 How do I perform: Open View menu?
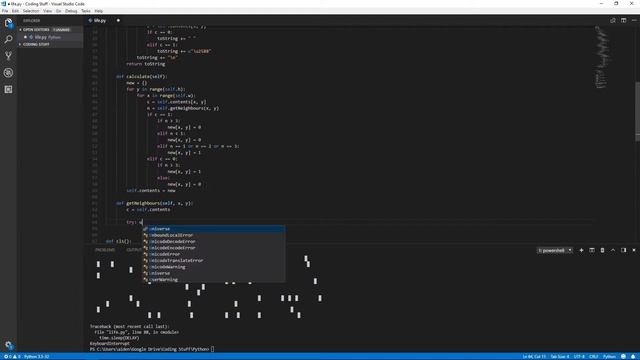click(x=48, y=11)
